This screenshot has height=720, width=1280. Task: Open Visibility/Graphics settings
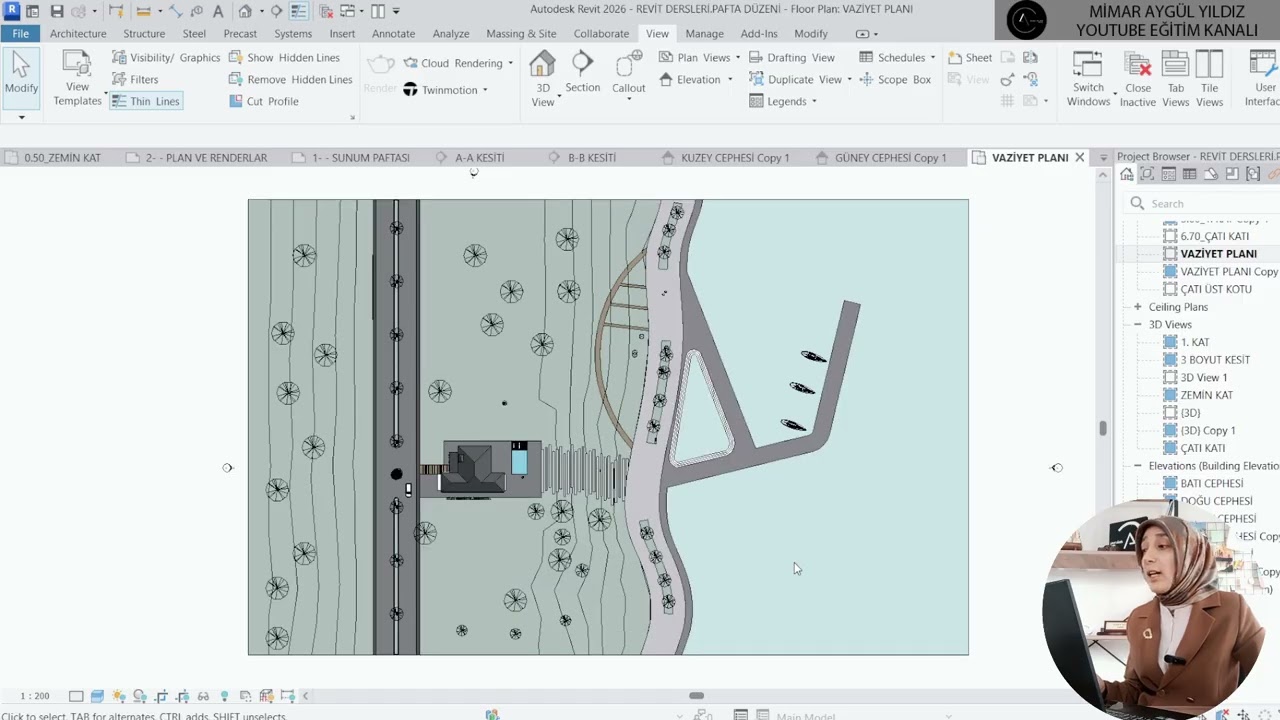(x=166, y=58)
